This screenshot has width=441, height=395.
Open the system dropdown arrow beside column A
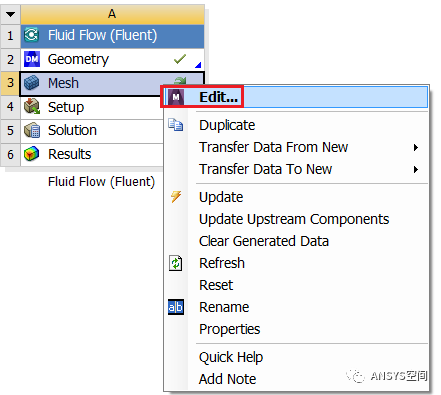(x=10, y=14)
